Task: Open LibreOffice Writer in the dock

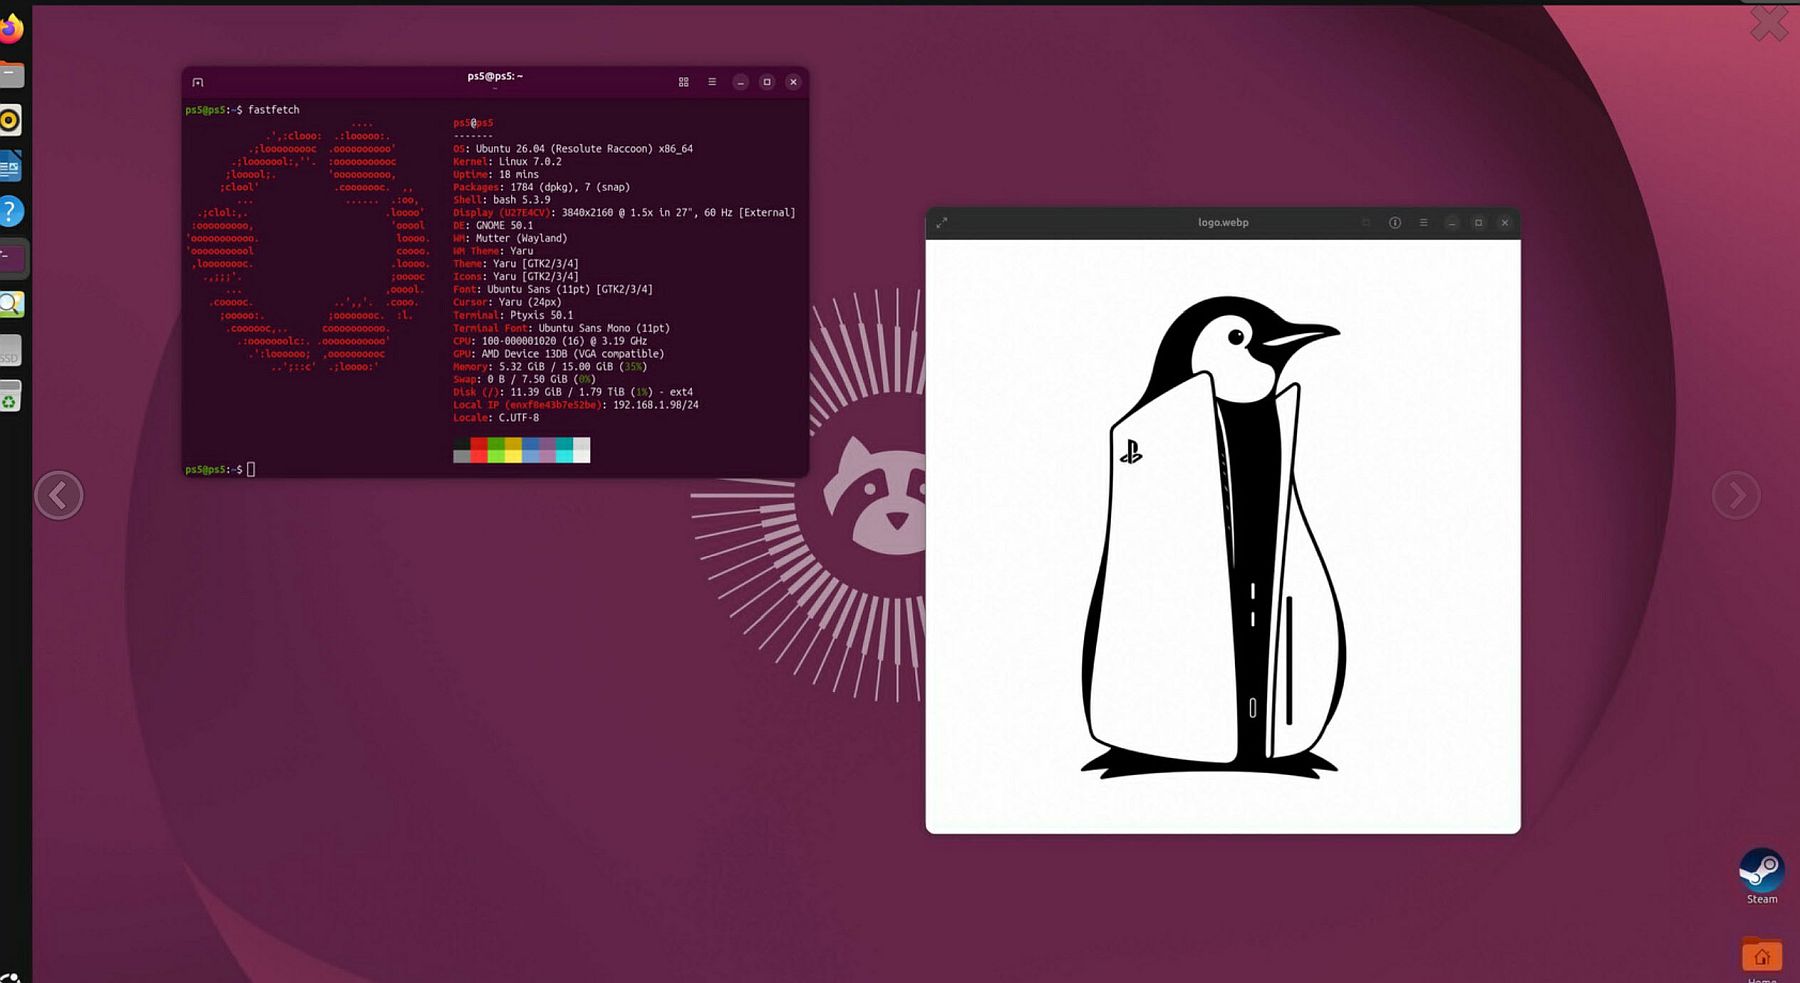Action: pyautogui.click(x=10, y=166)
